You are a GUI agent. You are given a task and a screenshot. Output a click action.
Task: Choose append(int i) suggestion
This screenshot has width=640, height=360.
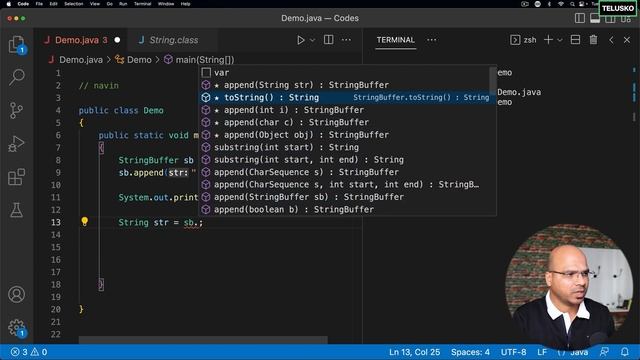point(345,110)
